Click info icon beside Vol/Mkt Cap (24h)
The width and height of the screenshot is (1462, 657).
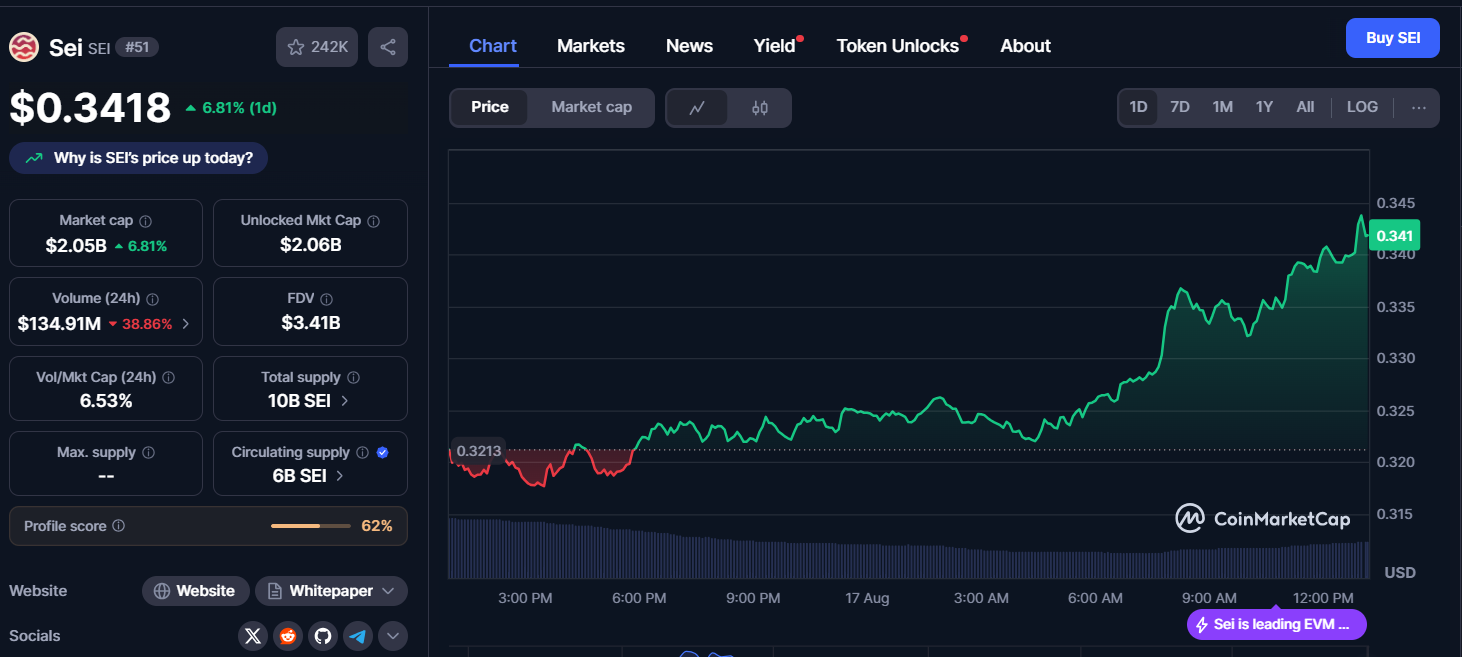169,378
